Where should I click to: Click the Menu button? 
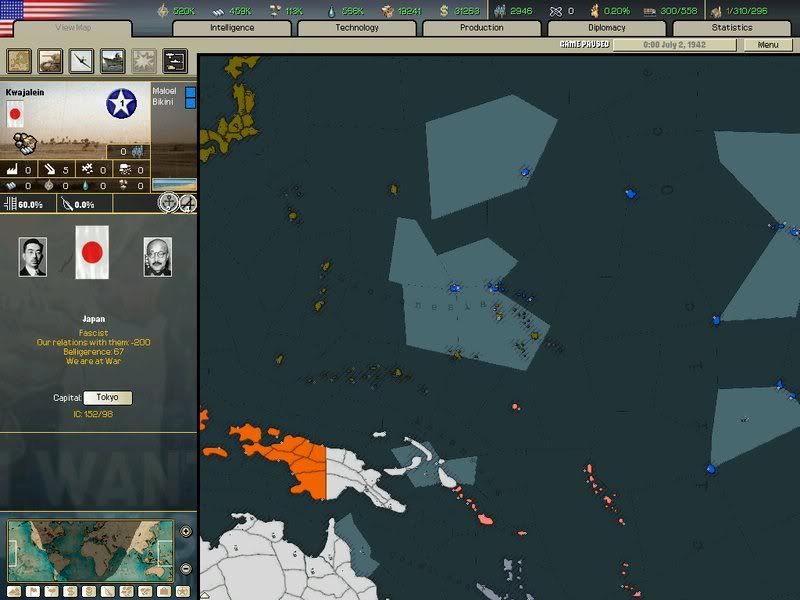767,45
